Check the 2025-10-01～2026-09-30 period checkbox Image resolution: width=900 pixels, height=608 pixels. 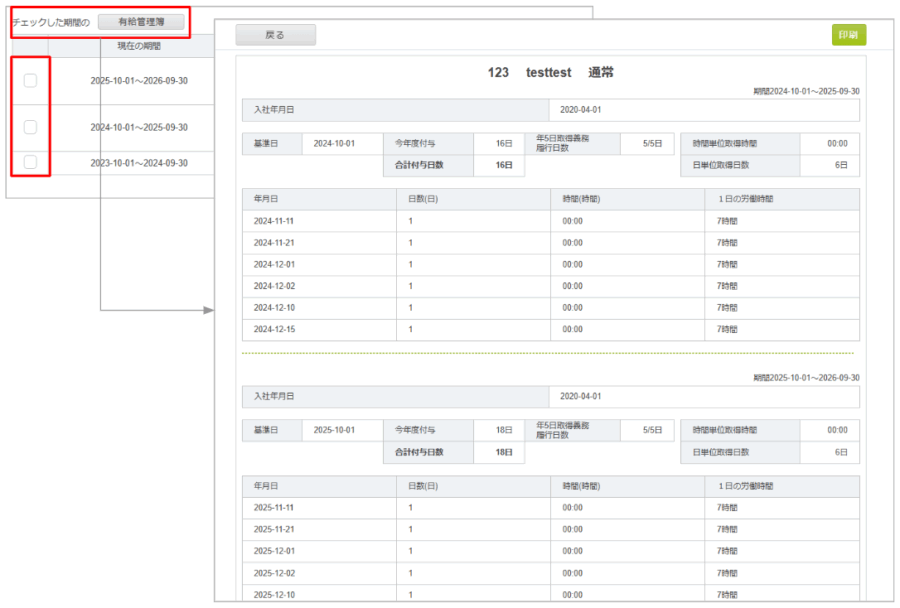coord(30,81)
